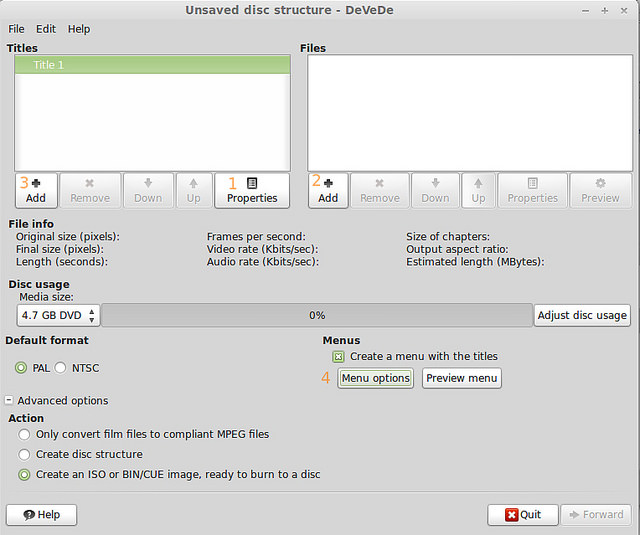Open the Media size 4.7 GB DVD dropdown
This screenshot has height=535, width=640.
point(58,315)
